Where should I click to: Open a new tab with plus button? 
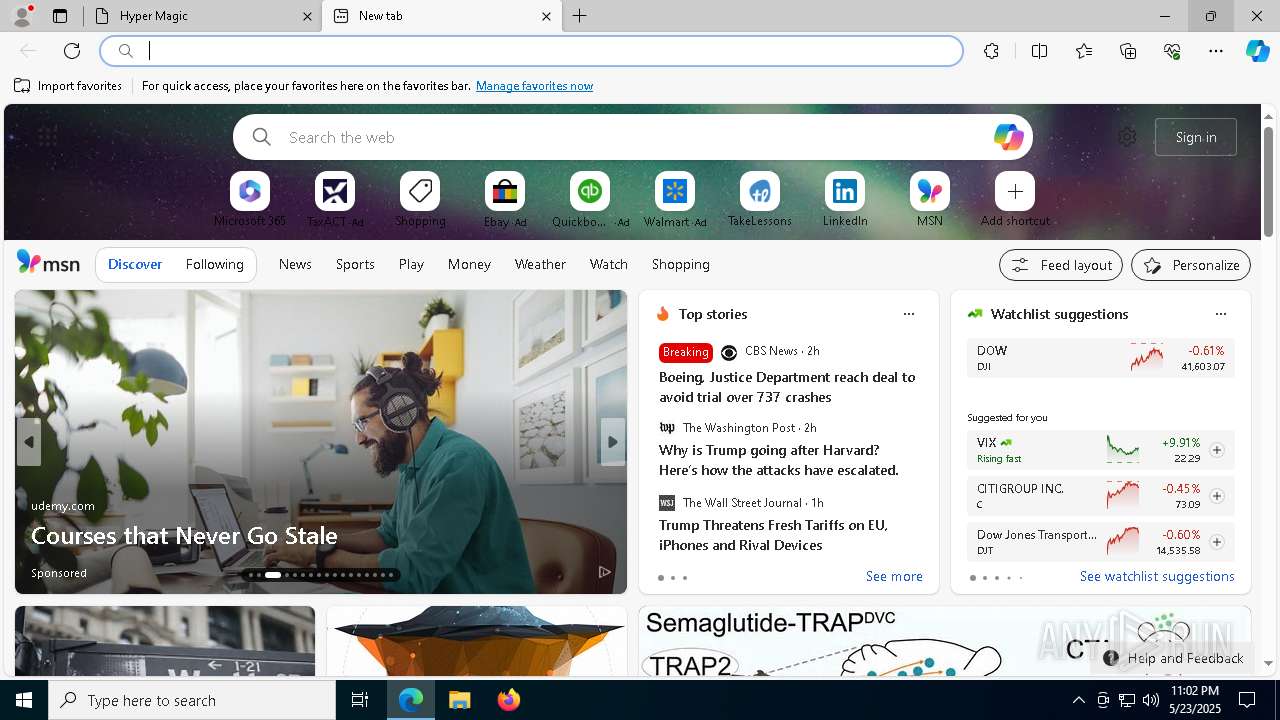coord(579,16)
